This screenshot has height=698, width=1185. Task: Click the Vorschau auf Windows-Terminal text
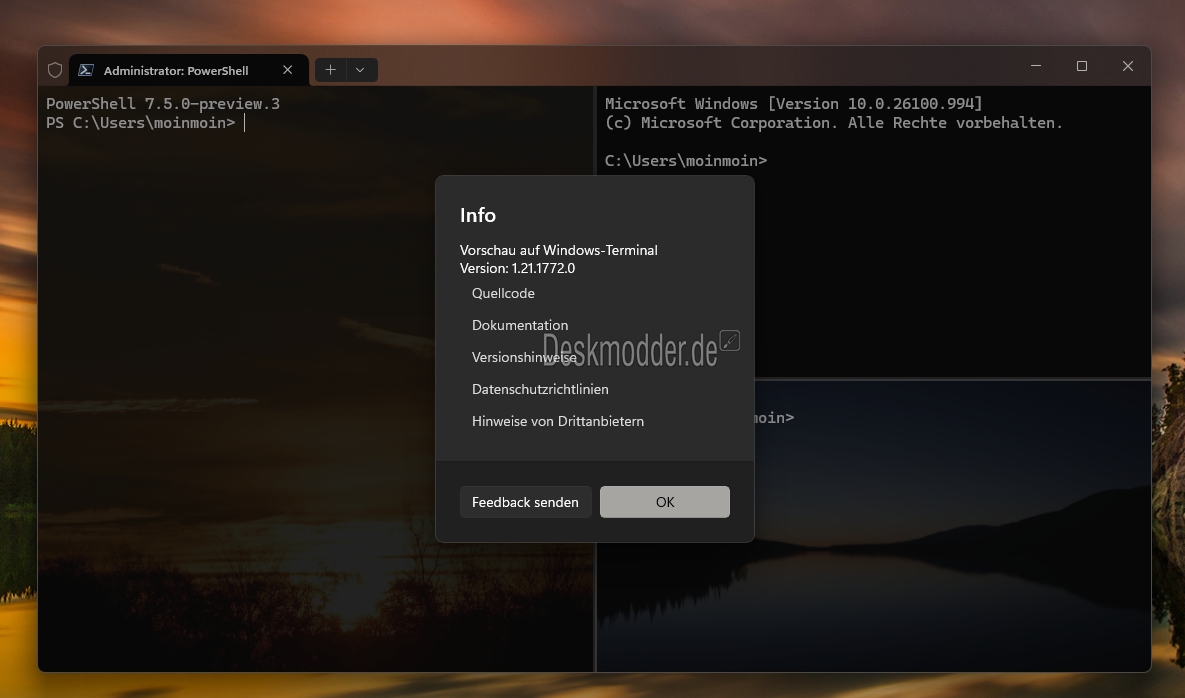pos(558,250)
